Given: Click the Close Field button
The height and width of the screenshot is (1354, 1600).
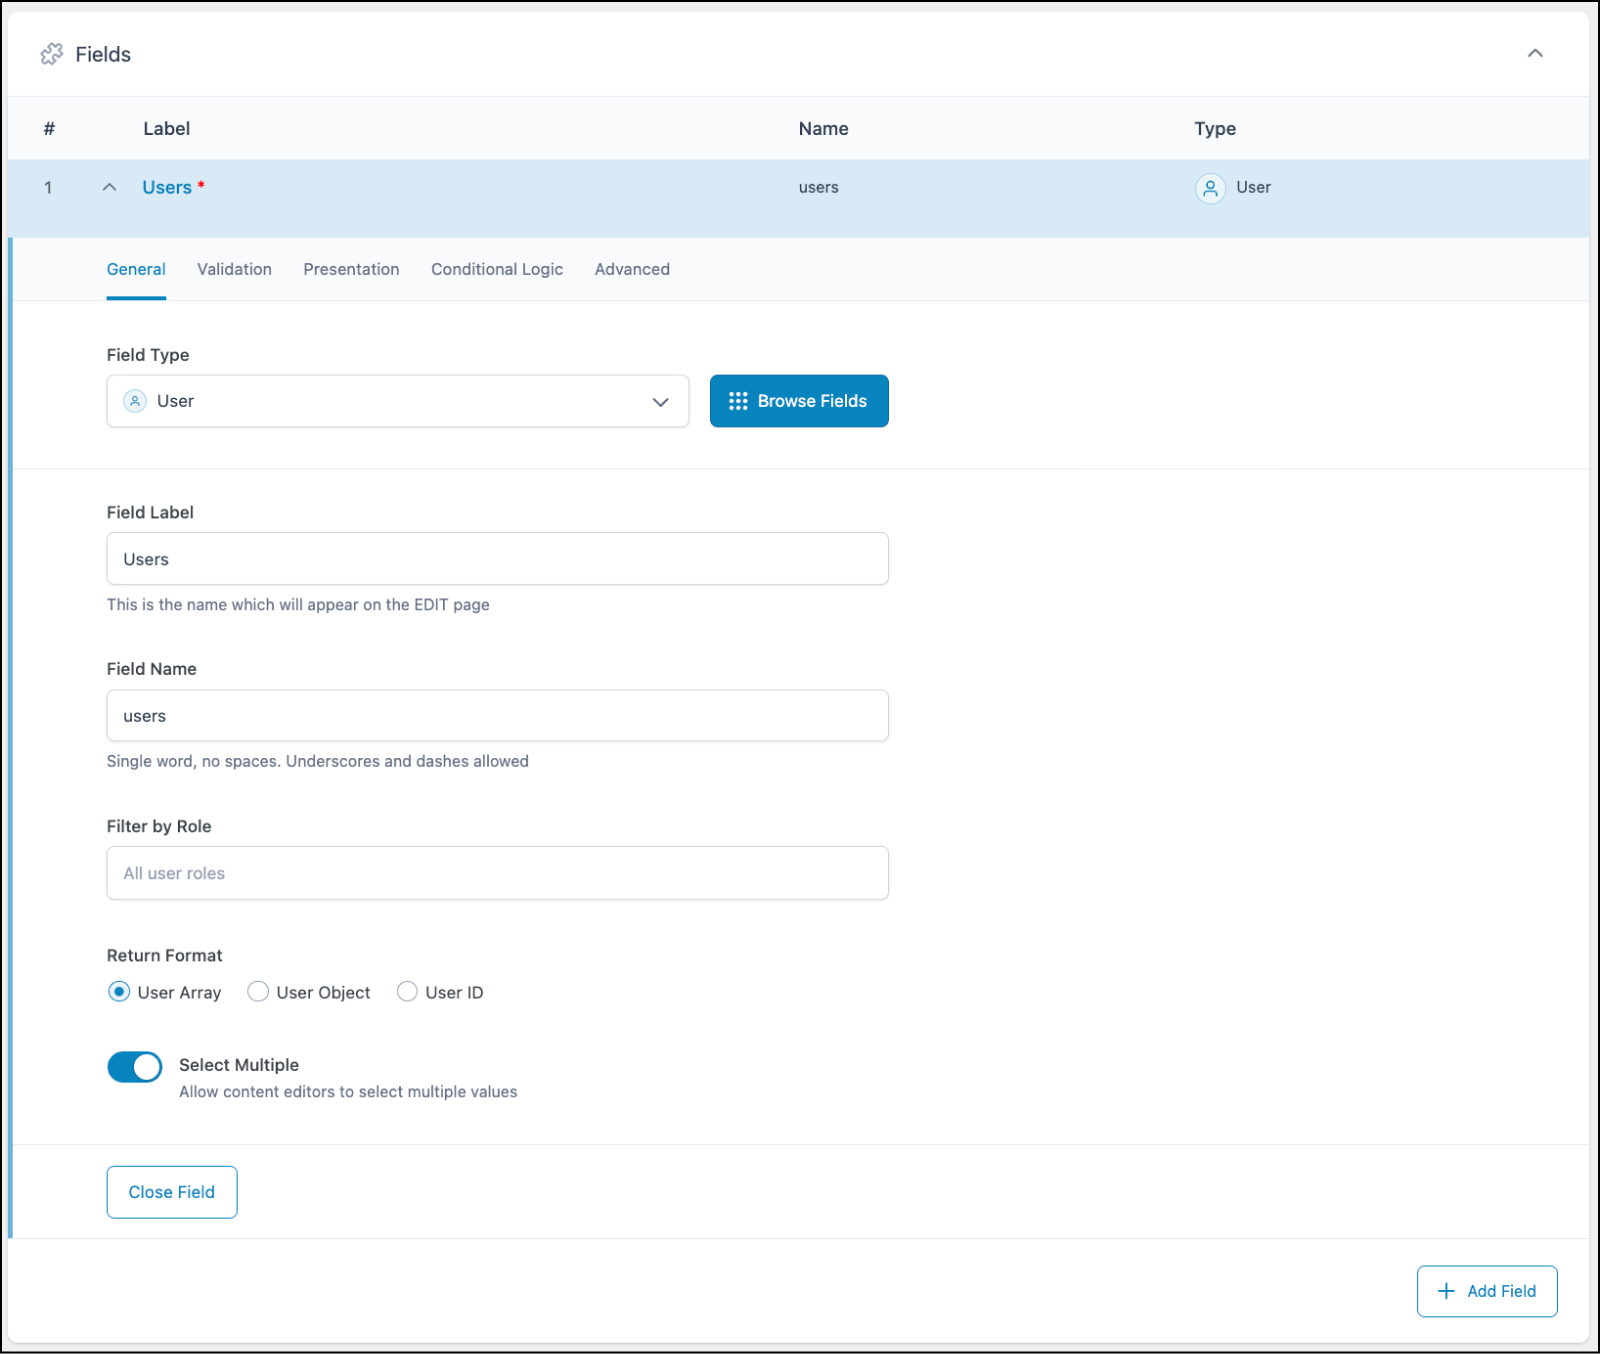Looking at the screenshot, I should coord(171,1191).
